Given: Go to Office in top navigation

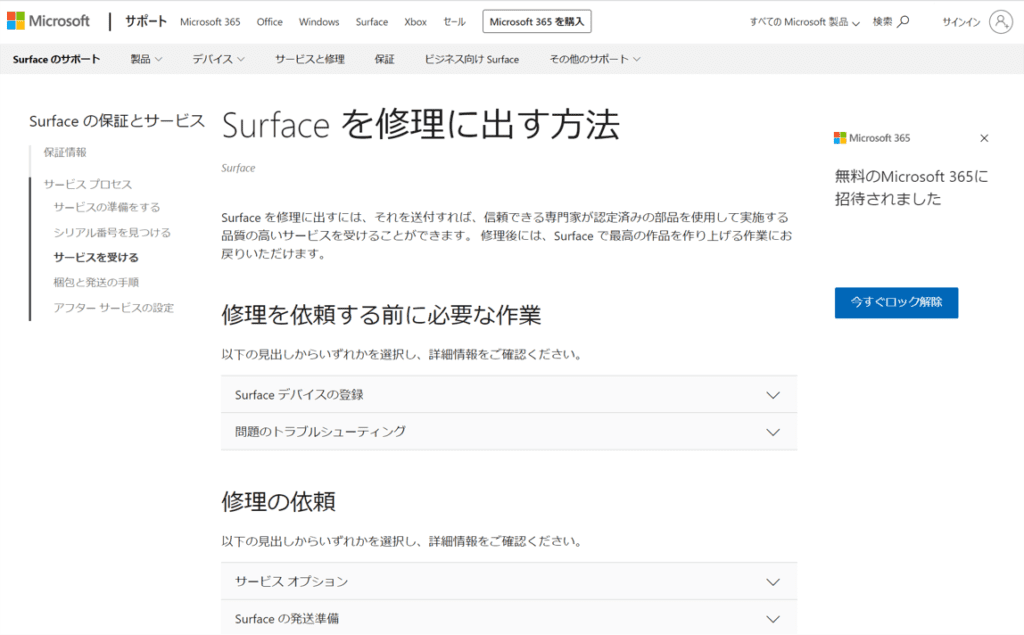Looking at the screenshot, I should [x=270, y=22].
